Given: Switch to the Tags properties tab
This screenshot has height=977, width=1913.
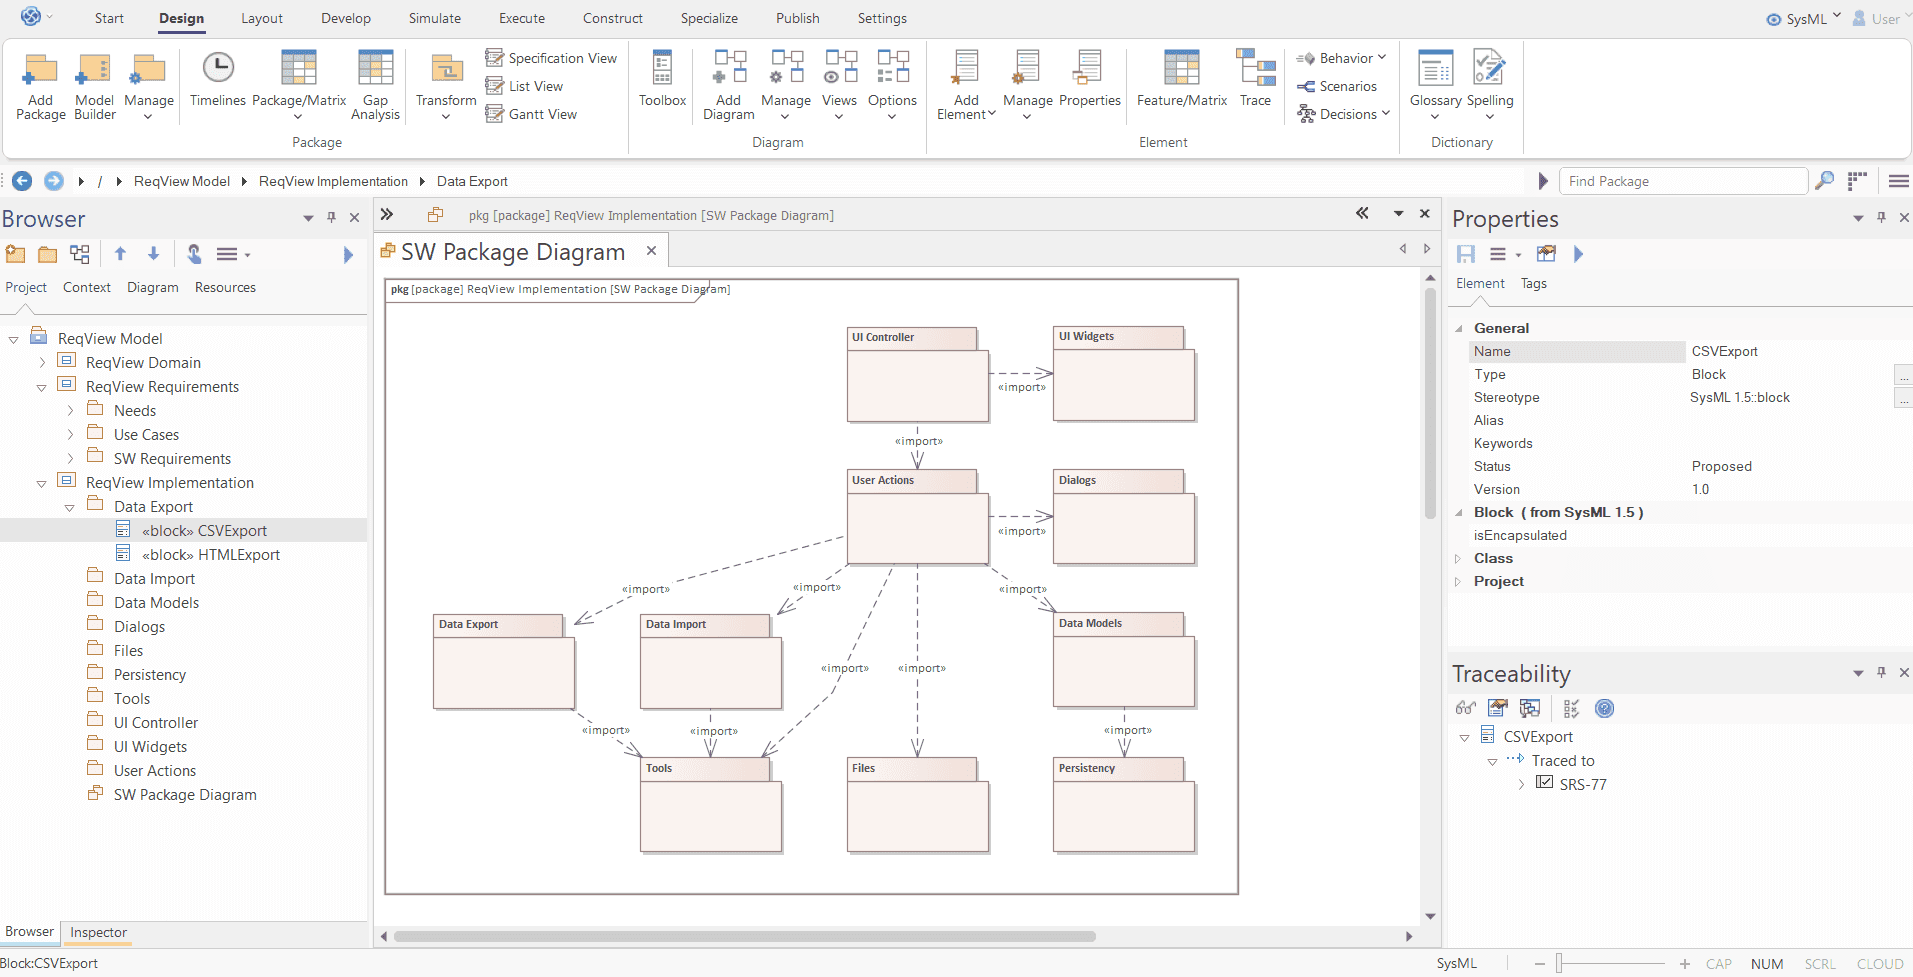Looking at the screenshot, I should pyautogui.click(x=1534, y=284).
